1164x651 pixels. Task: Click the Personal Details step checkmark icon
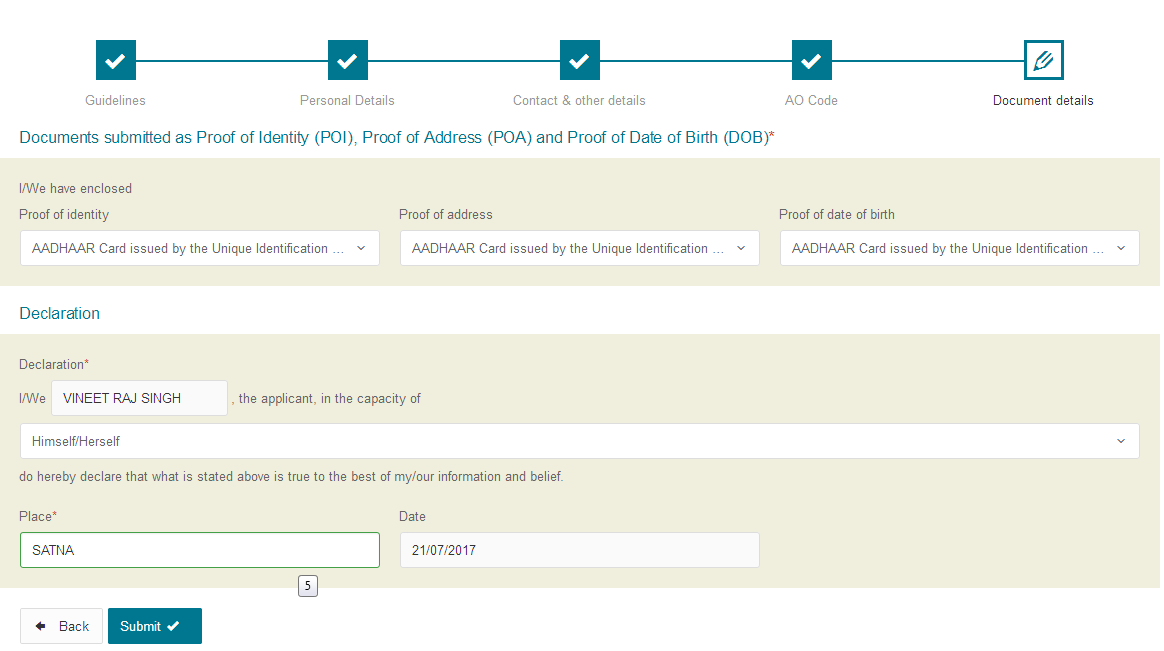[x=347, y=60]
